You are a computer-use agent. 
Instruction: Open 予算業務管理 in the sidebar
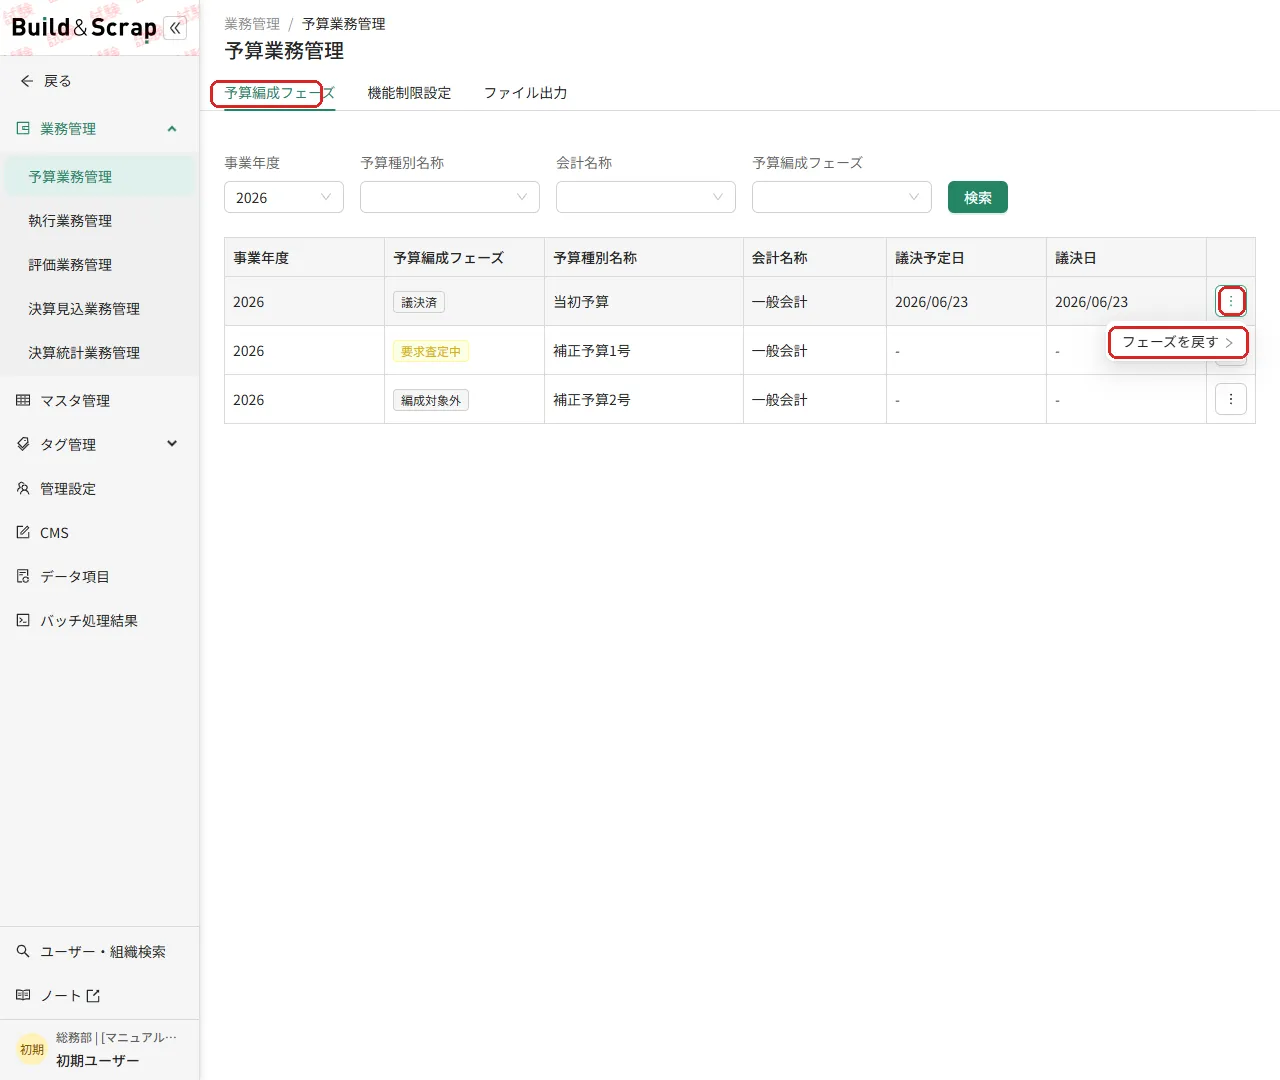coord(98,176)
